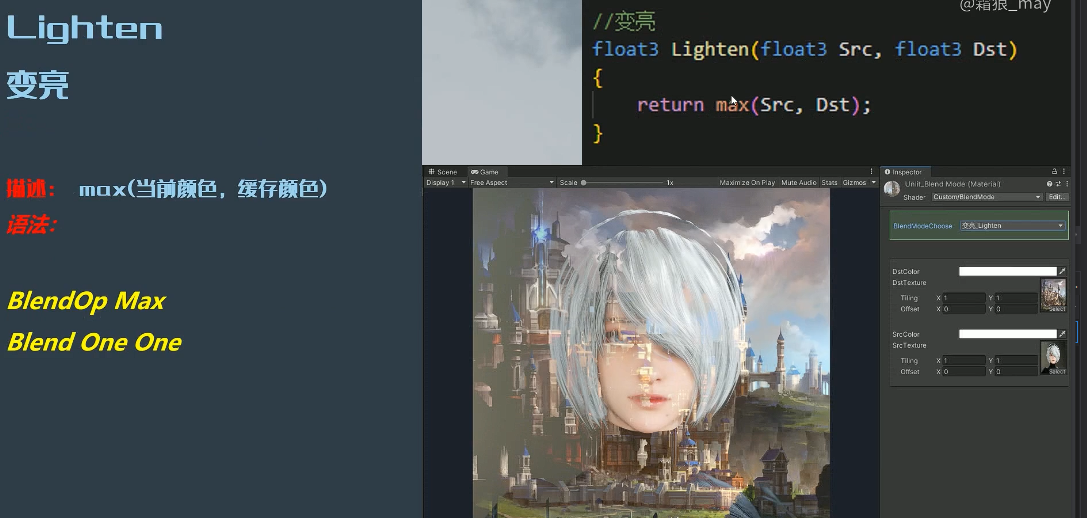Open the material component options menu

(x=1066, y=184)
